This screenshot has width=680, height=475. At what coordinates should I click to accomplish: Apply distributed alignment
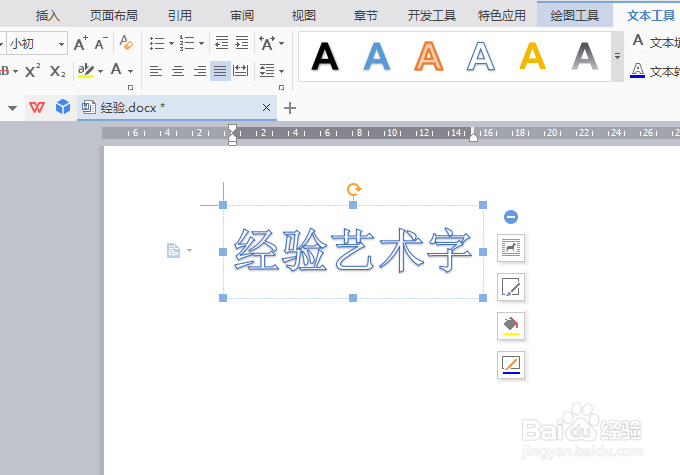click(241, 71)
